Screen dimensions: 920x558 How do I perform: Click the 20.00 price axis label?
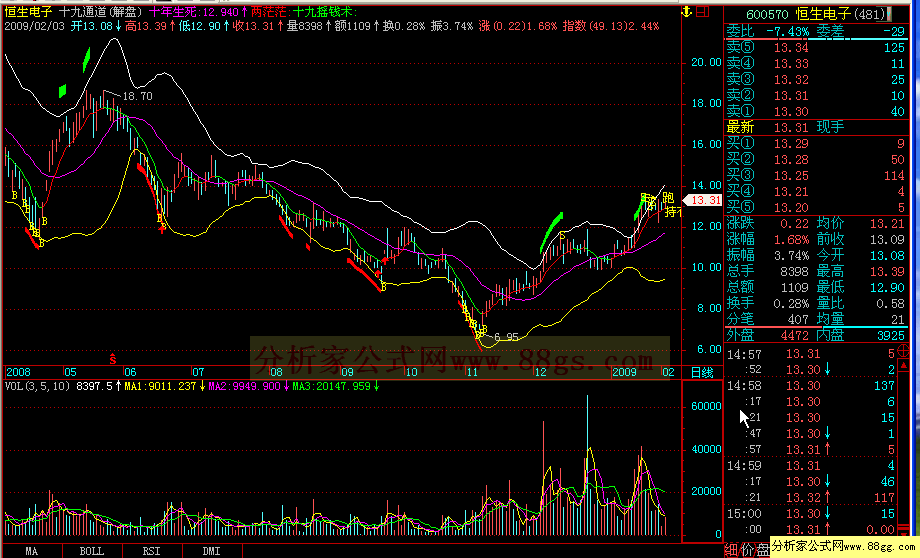click(706, 62)
